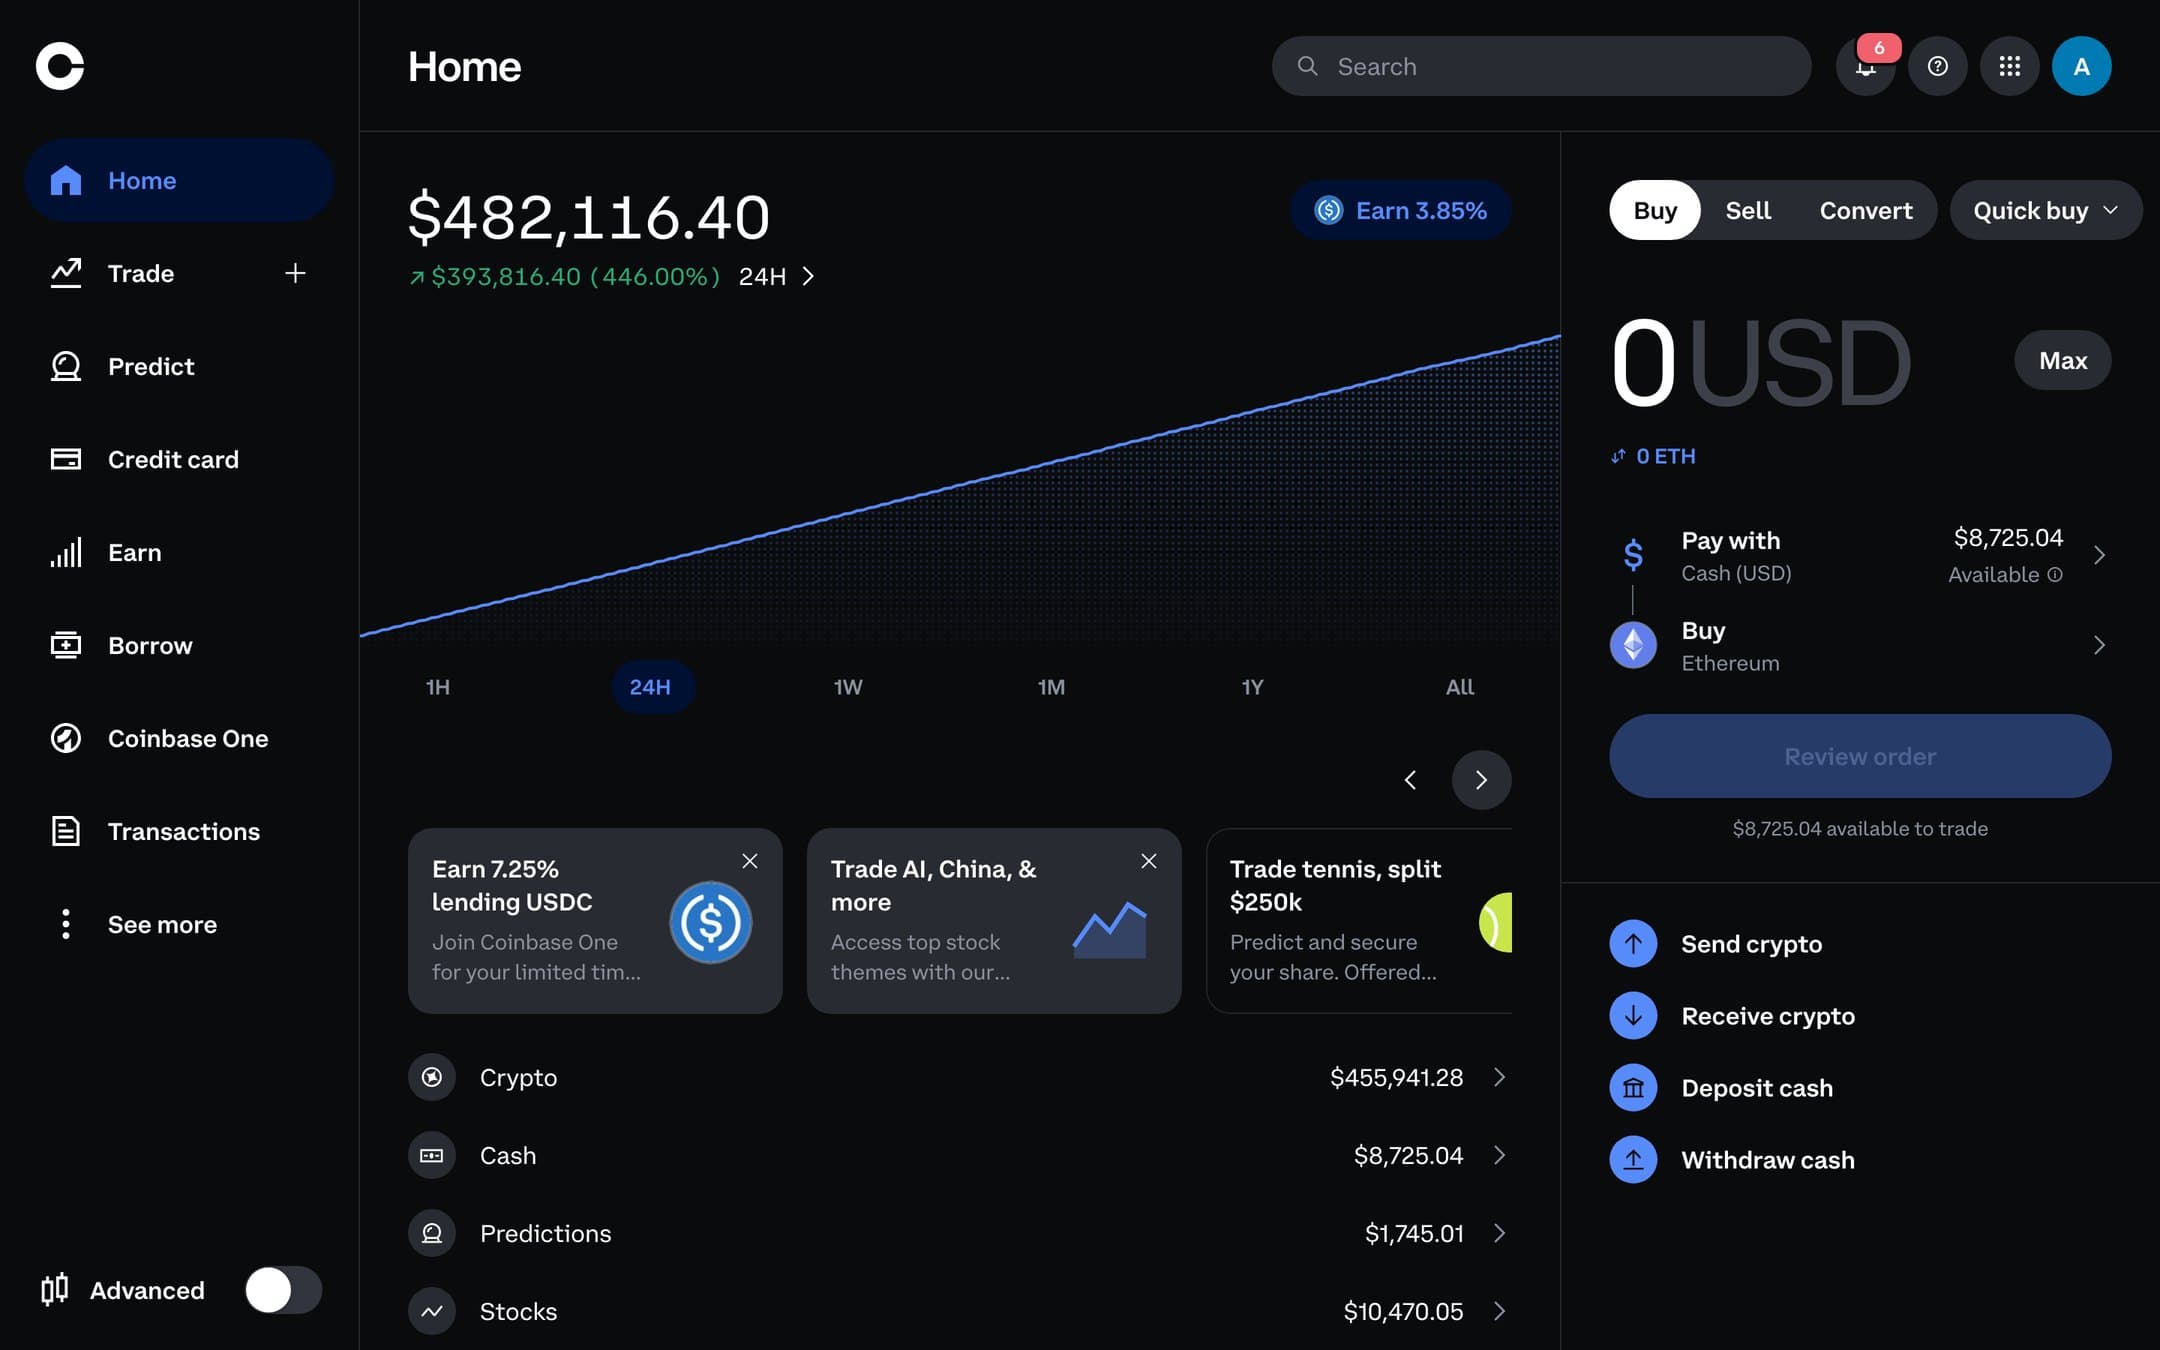Open the notifications bell icon

coord(1866,66)
